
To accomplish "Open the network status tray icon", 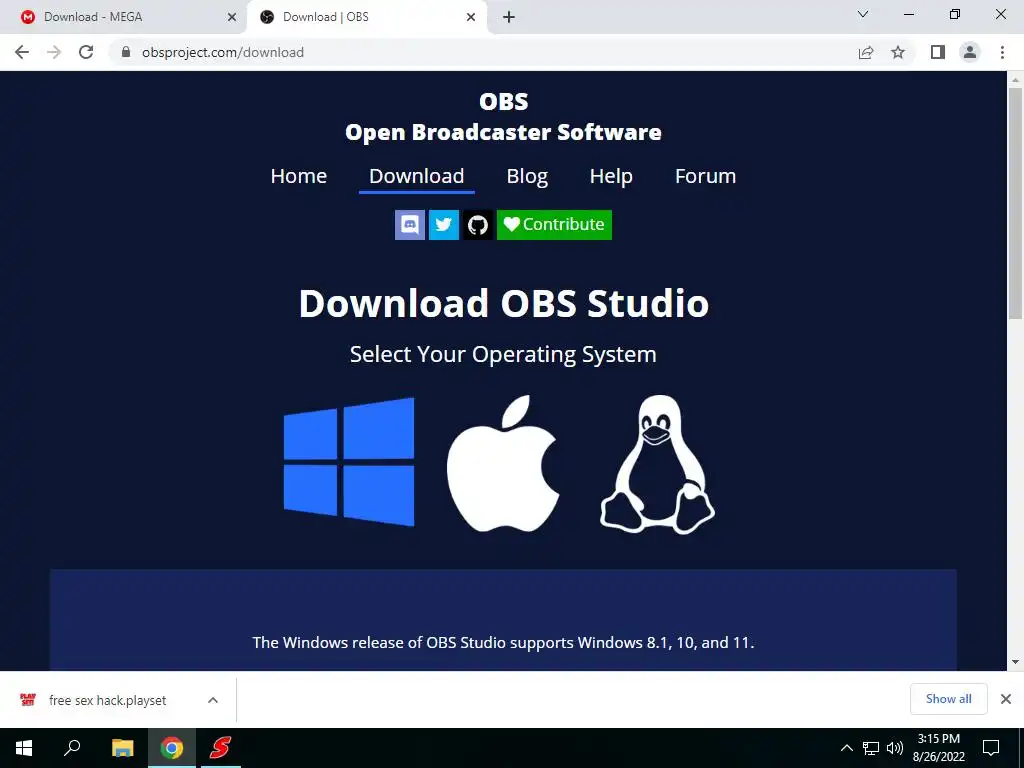I will pyautogui.click(x=871, y=748).
